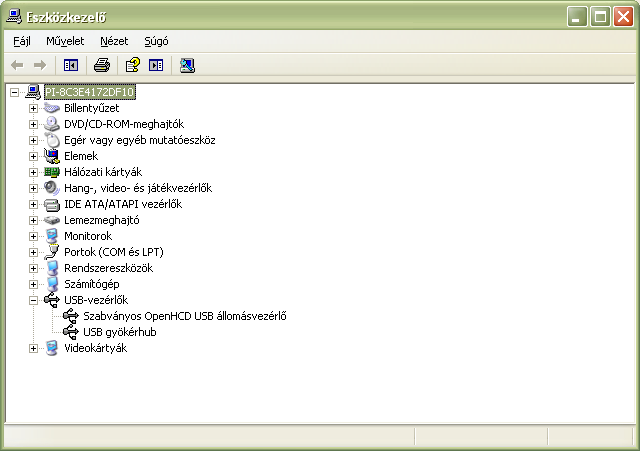Click the Számítógép computer icon
The height and width of the screenshot is (451, 640).
click(52, 284)
